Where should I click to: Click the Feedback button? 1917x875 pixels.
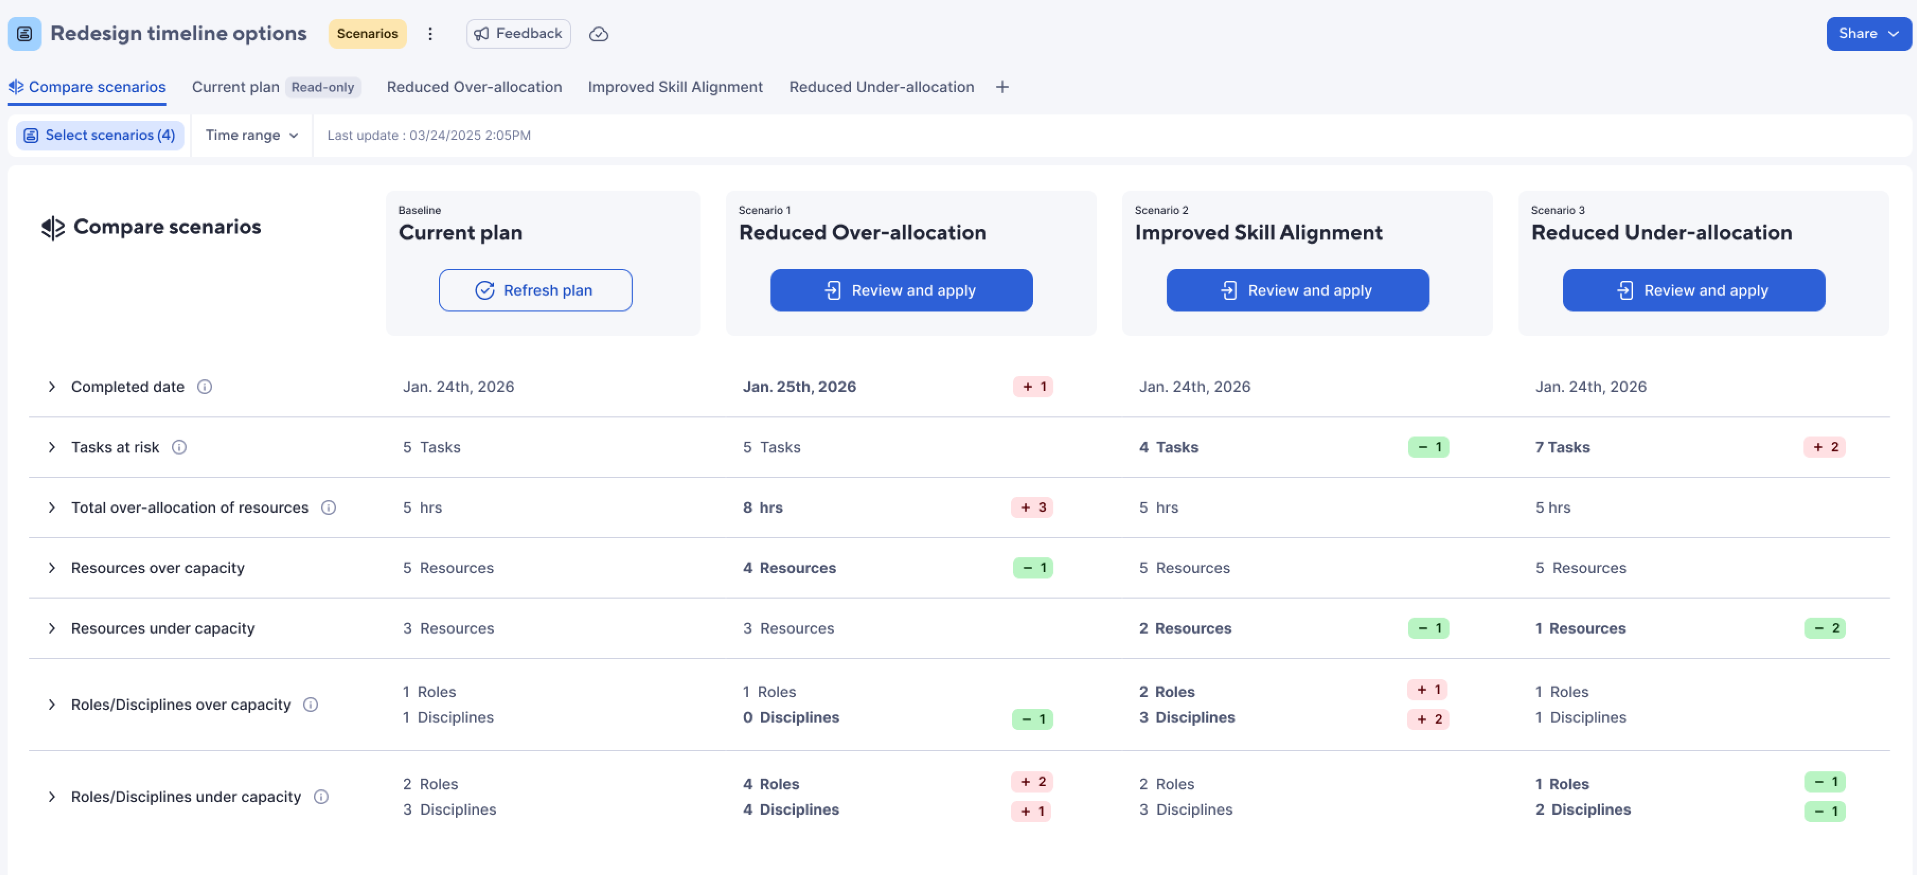518,34
